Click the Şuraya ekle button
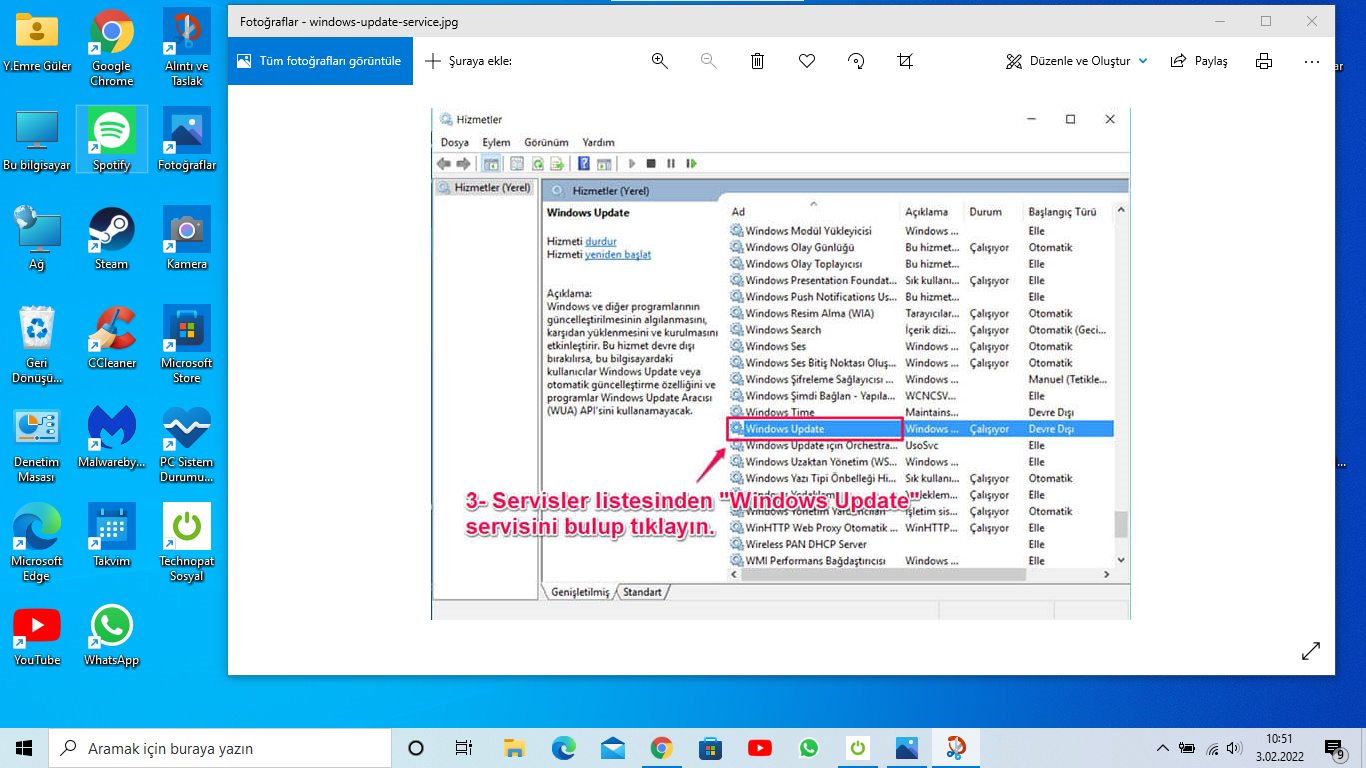 pyautogui.click(x=468, y=61)
